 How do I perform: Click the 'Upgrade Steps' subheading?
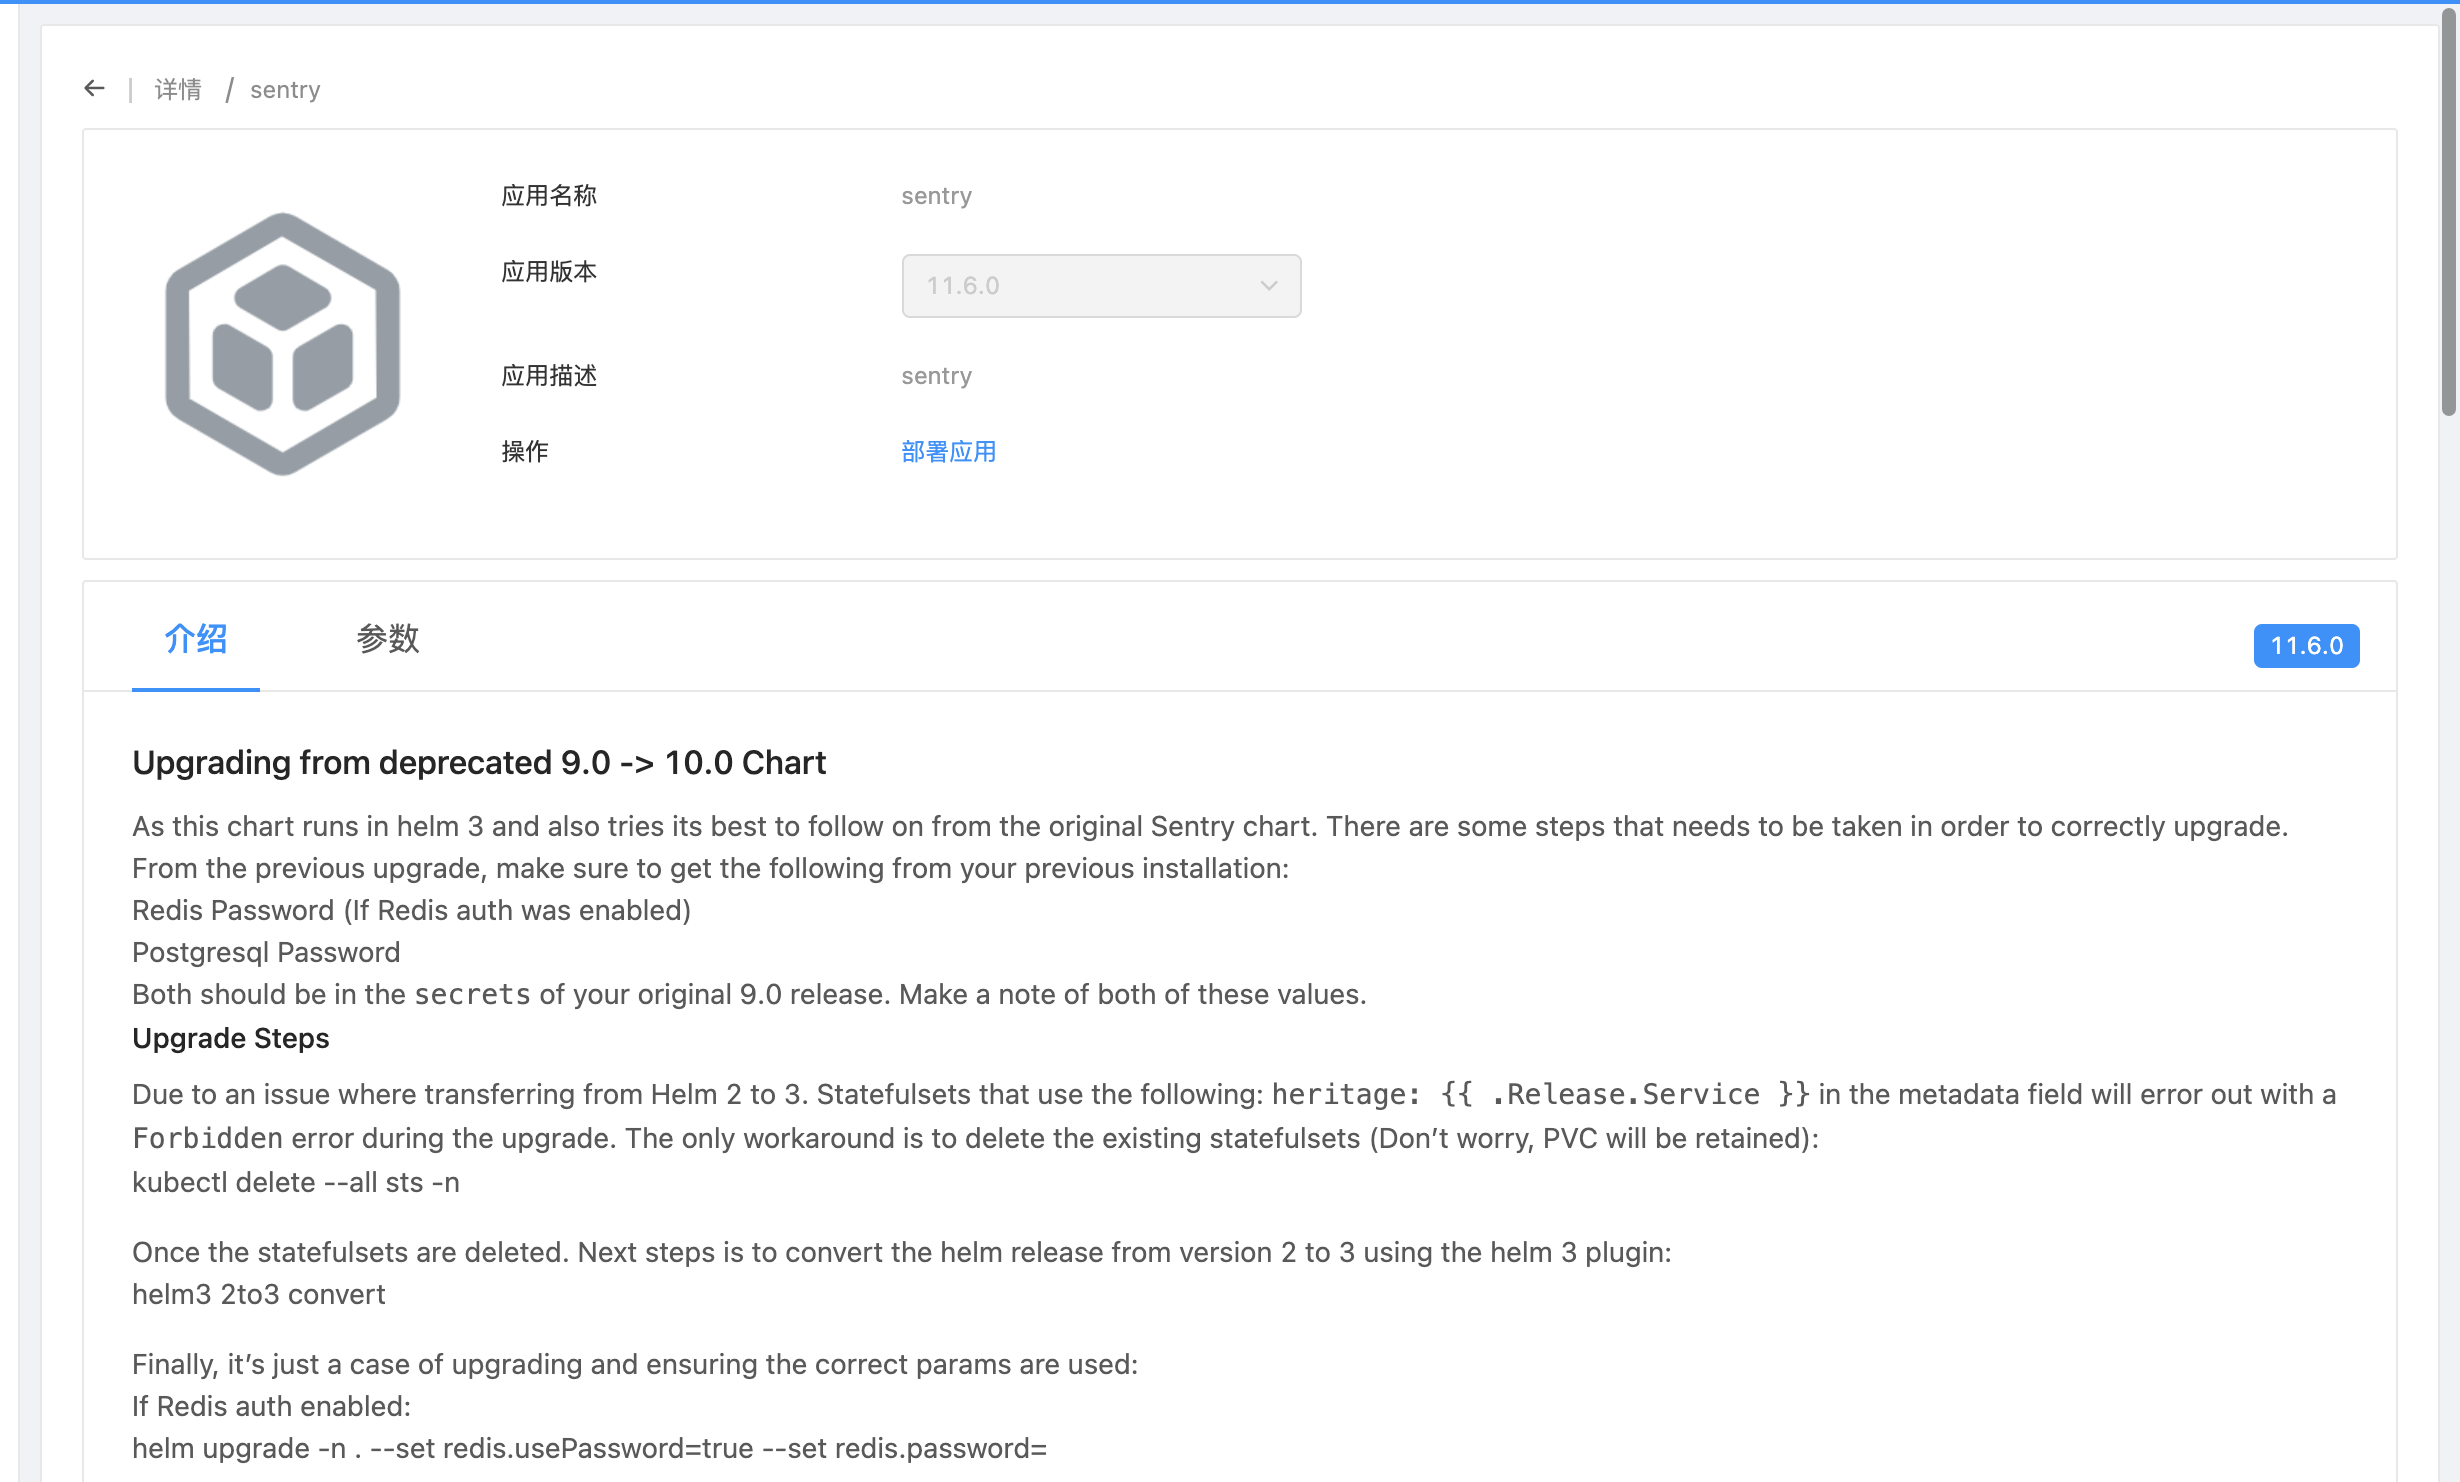coord(231,1038)
